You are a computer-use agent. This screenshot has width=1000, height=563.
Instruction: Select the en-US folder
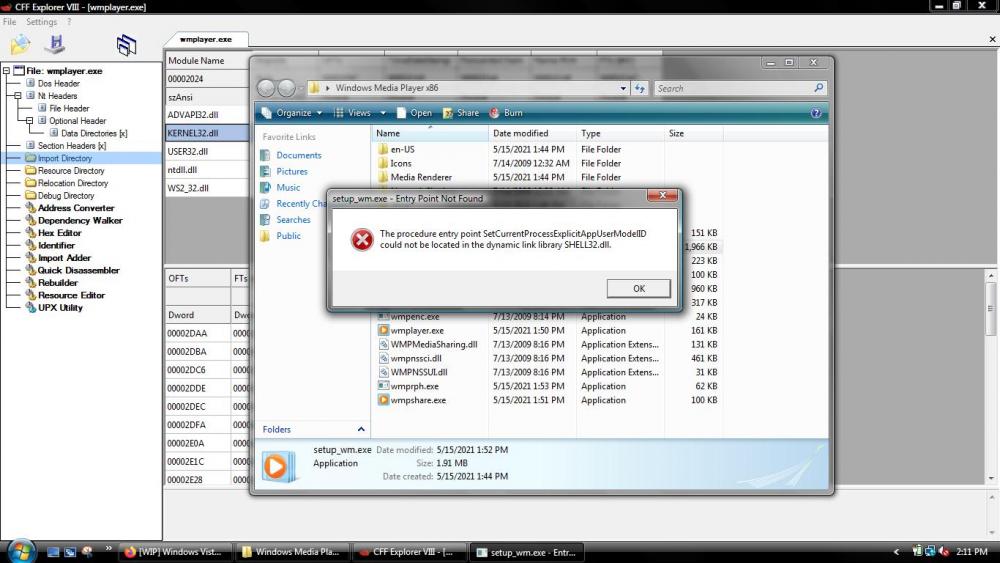click(402, 149)
